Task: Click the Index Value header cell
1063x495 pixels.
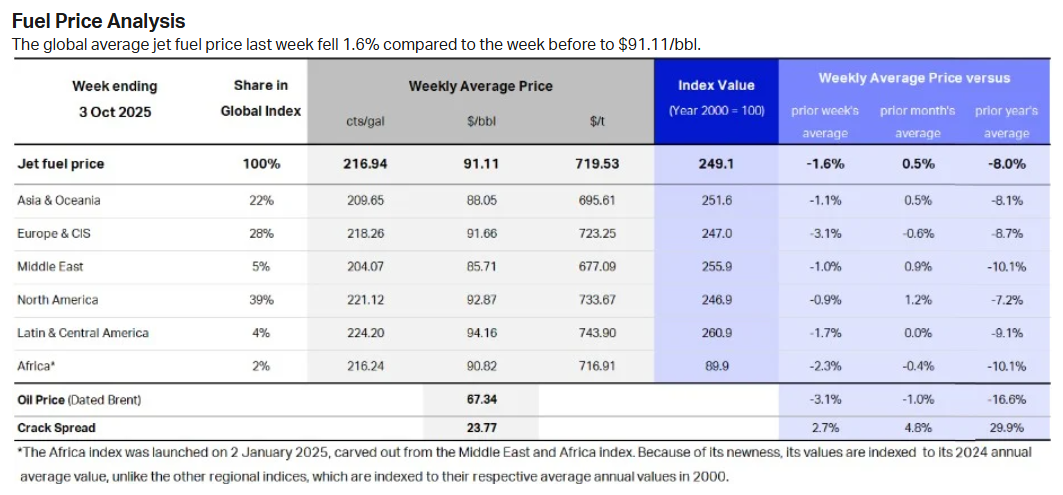Action: [716, 86]
